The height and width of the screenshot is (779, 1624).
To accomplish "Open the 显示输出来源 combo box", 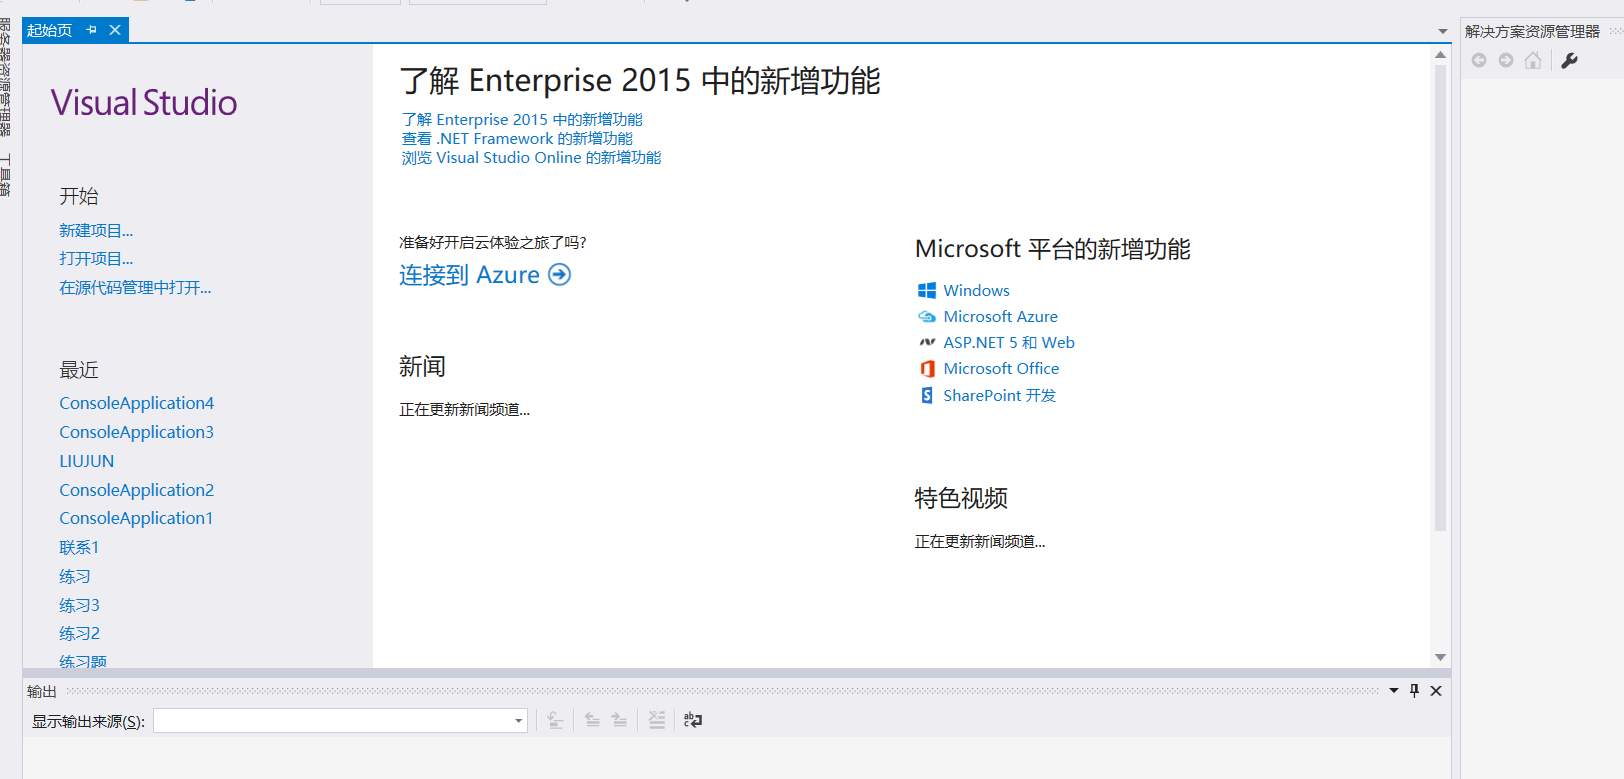I will [x=340, y=720].
